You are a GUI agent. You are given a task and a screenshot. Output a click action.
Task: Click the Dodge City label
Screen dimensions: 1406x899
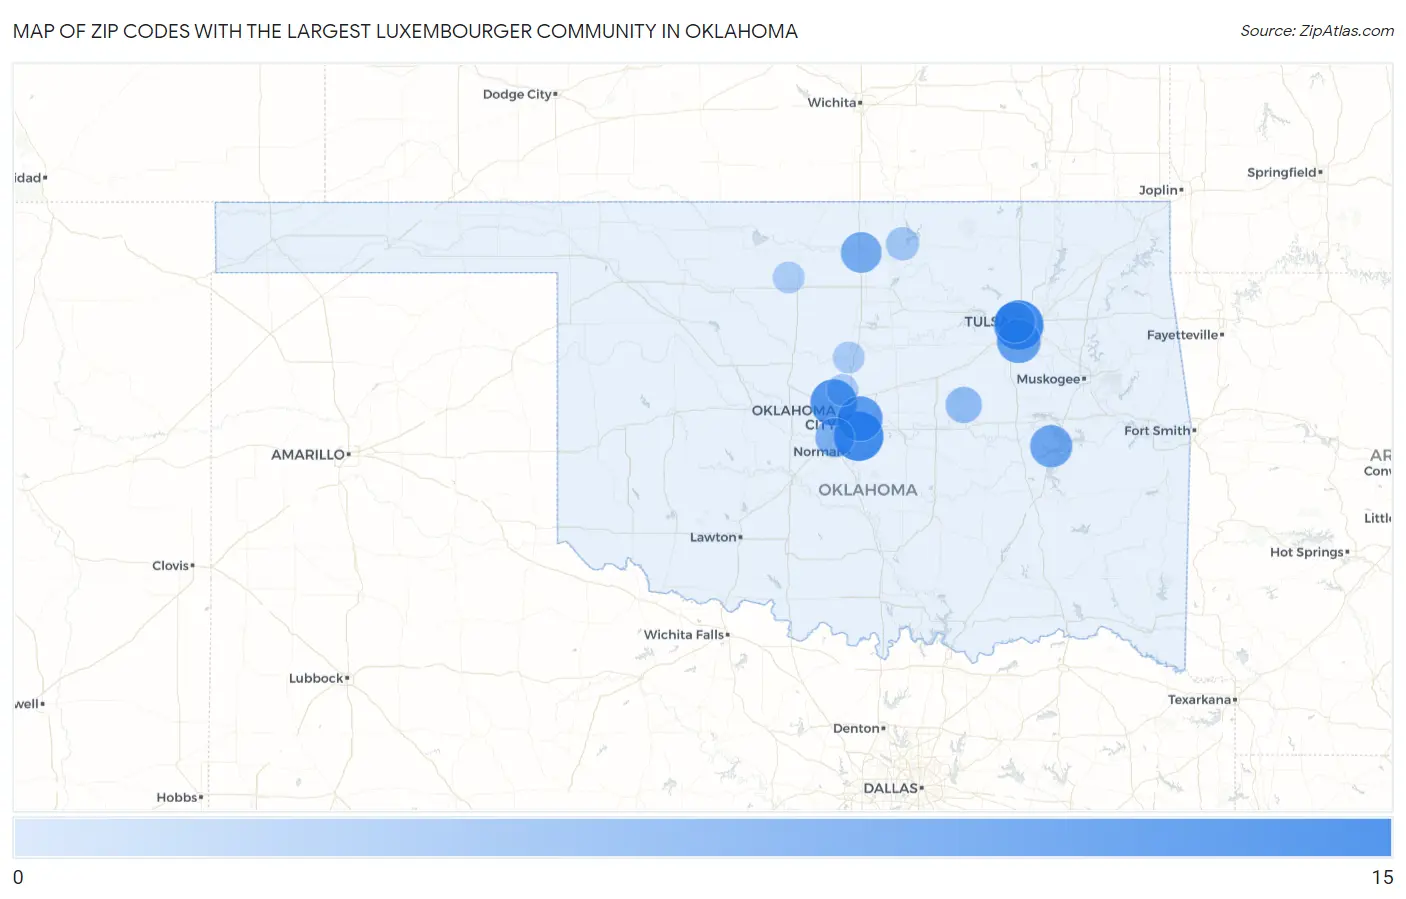click(x=517, y=94)
